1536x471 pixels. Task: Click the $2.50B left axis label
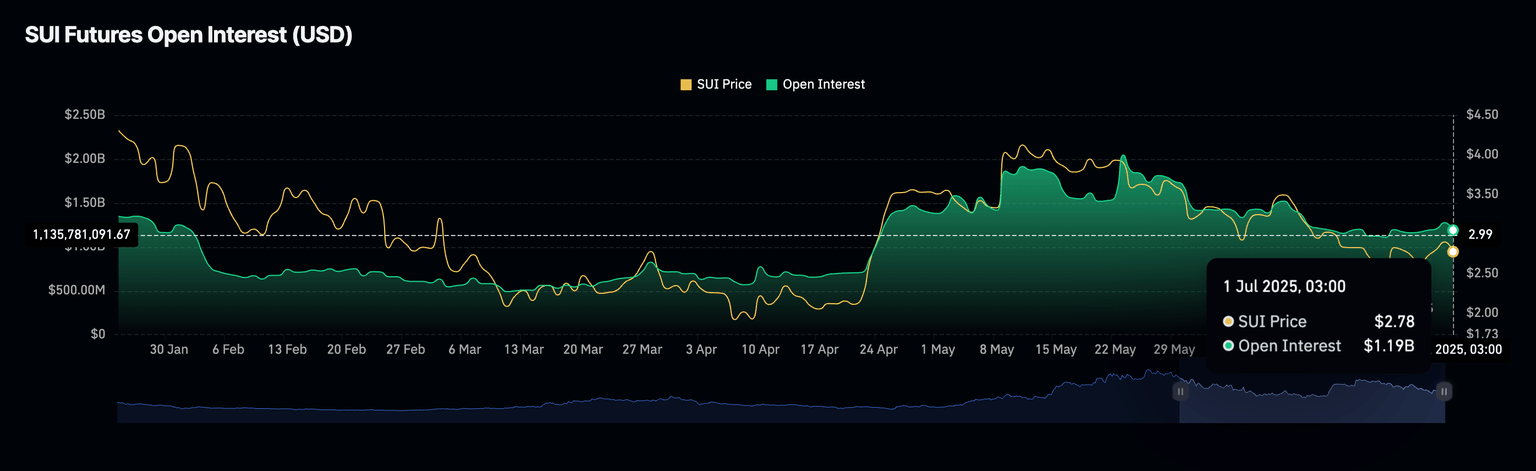pyautogui.click(x=84, y=115)
